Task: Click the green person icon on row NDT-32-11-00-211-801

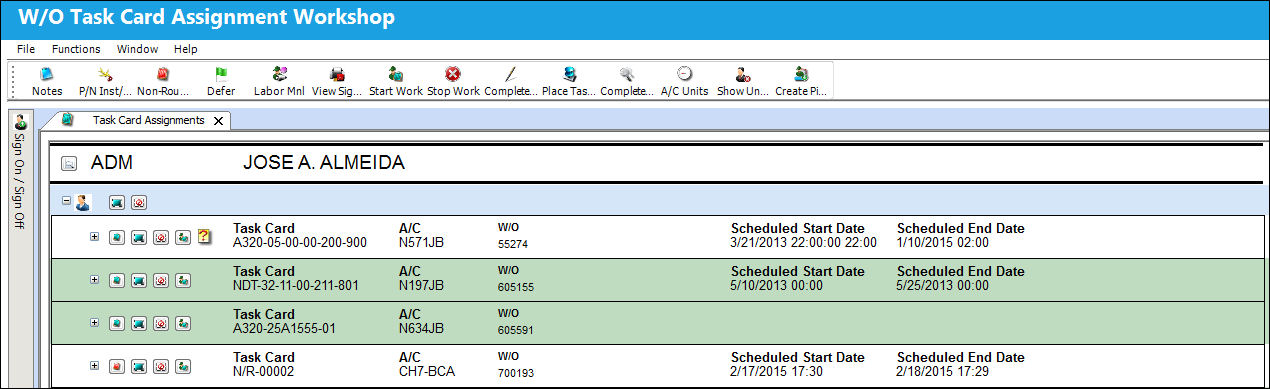Action: (x=183, y=281)
